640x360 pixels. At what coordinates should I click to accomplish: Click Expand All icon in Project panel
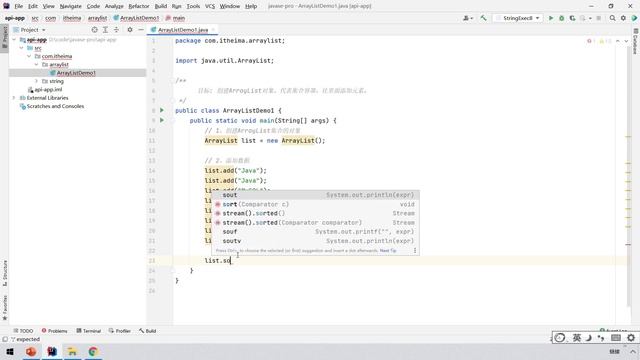[105, 30]
